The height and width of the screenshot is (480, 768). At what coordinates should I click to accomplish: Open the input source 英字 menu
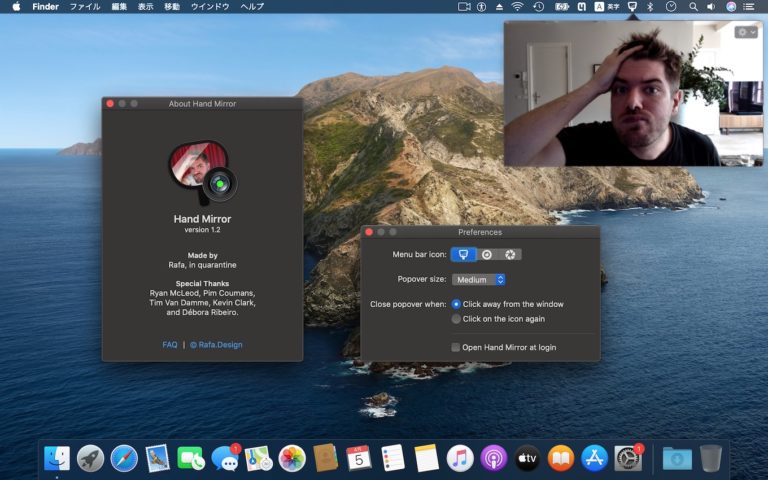[607, 6]
